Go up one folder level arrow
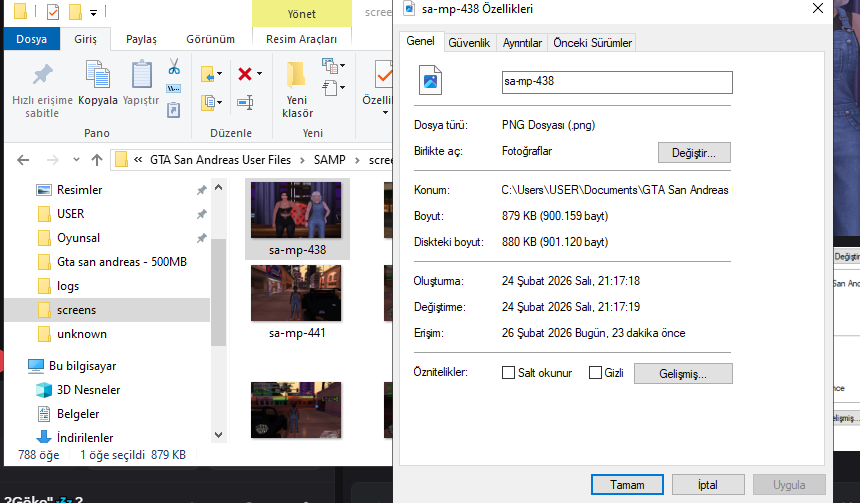 click(97, 160)
